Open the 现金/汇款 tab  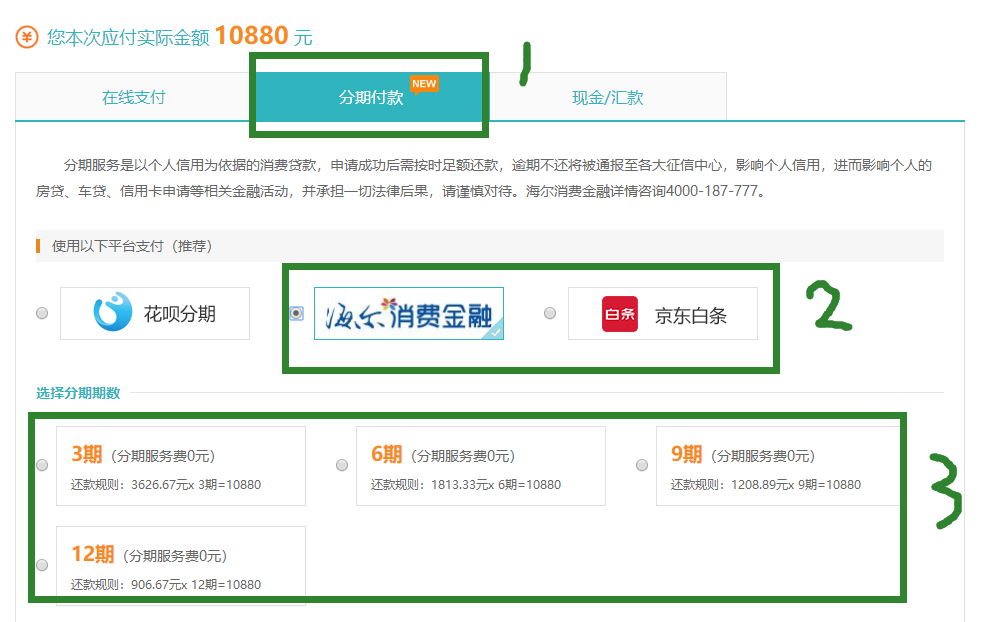[x=607, y=97]
